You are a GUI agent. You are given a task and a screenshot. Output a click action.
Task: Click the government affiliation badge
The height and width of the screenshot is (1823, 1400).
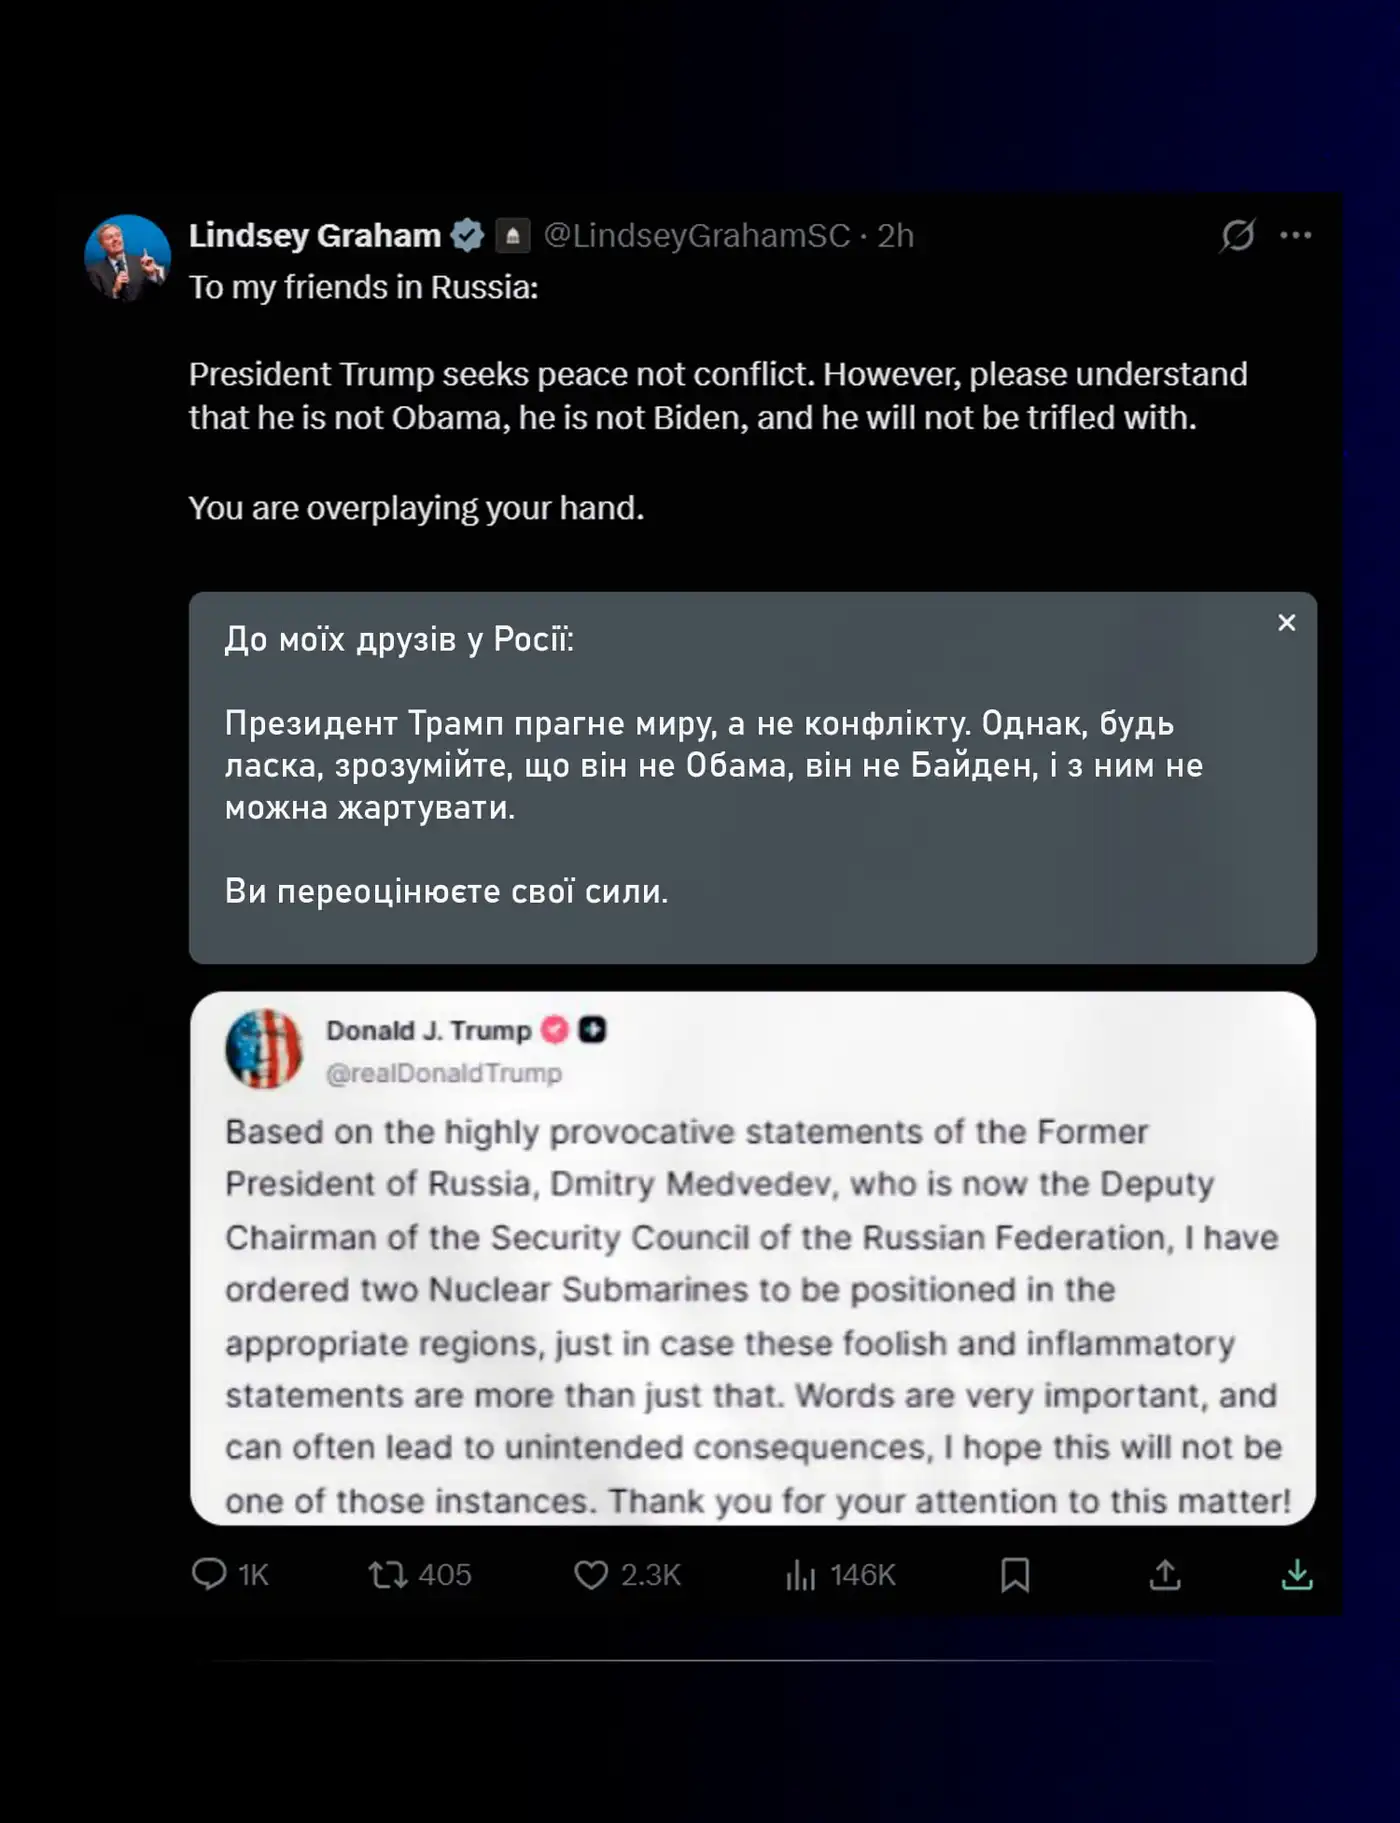[x=513, y=235]
